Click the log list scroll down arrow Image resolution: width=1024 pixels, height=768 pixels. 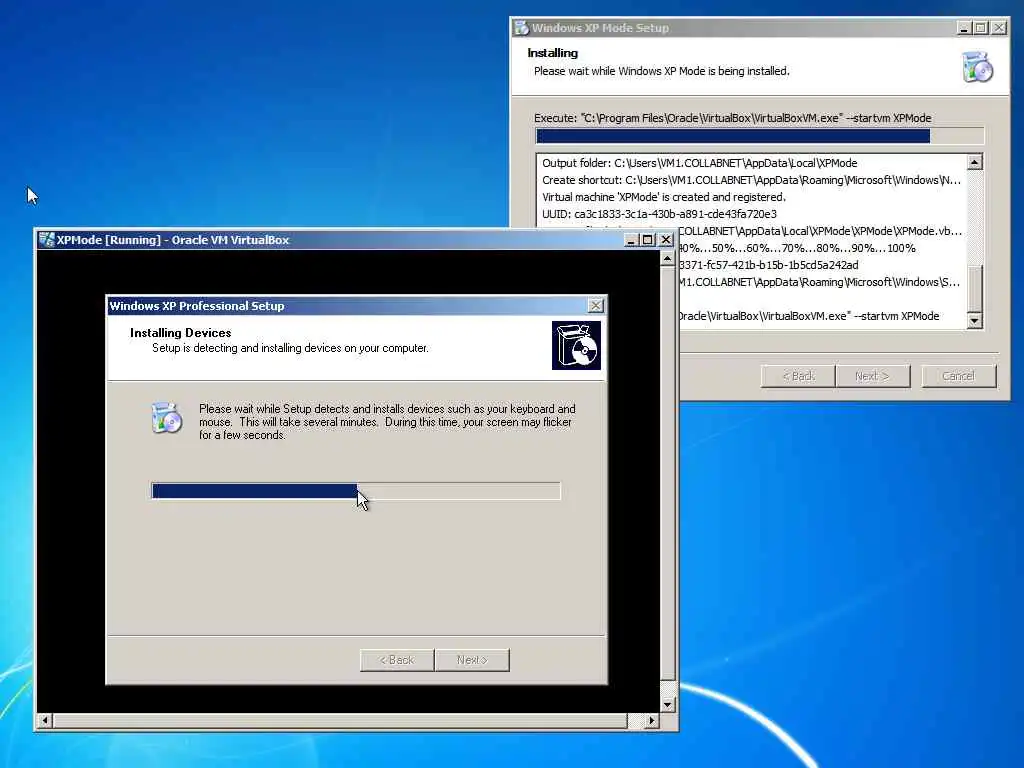pos(974,321)
